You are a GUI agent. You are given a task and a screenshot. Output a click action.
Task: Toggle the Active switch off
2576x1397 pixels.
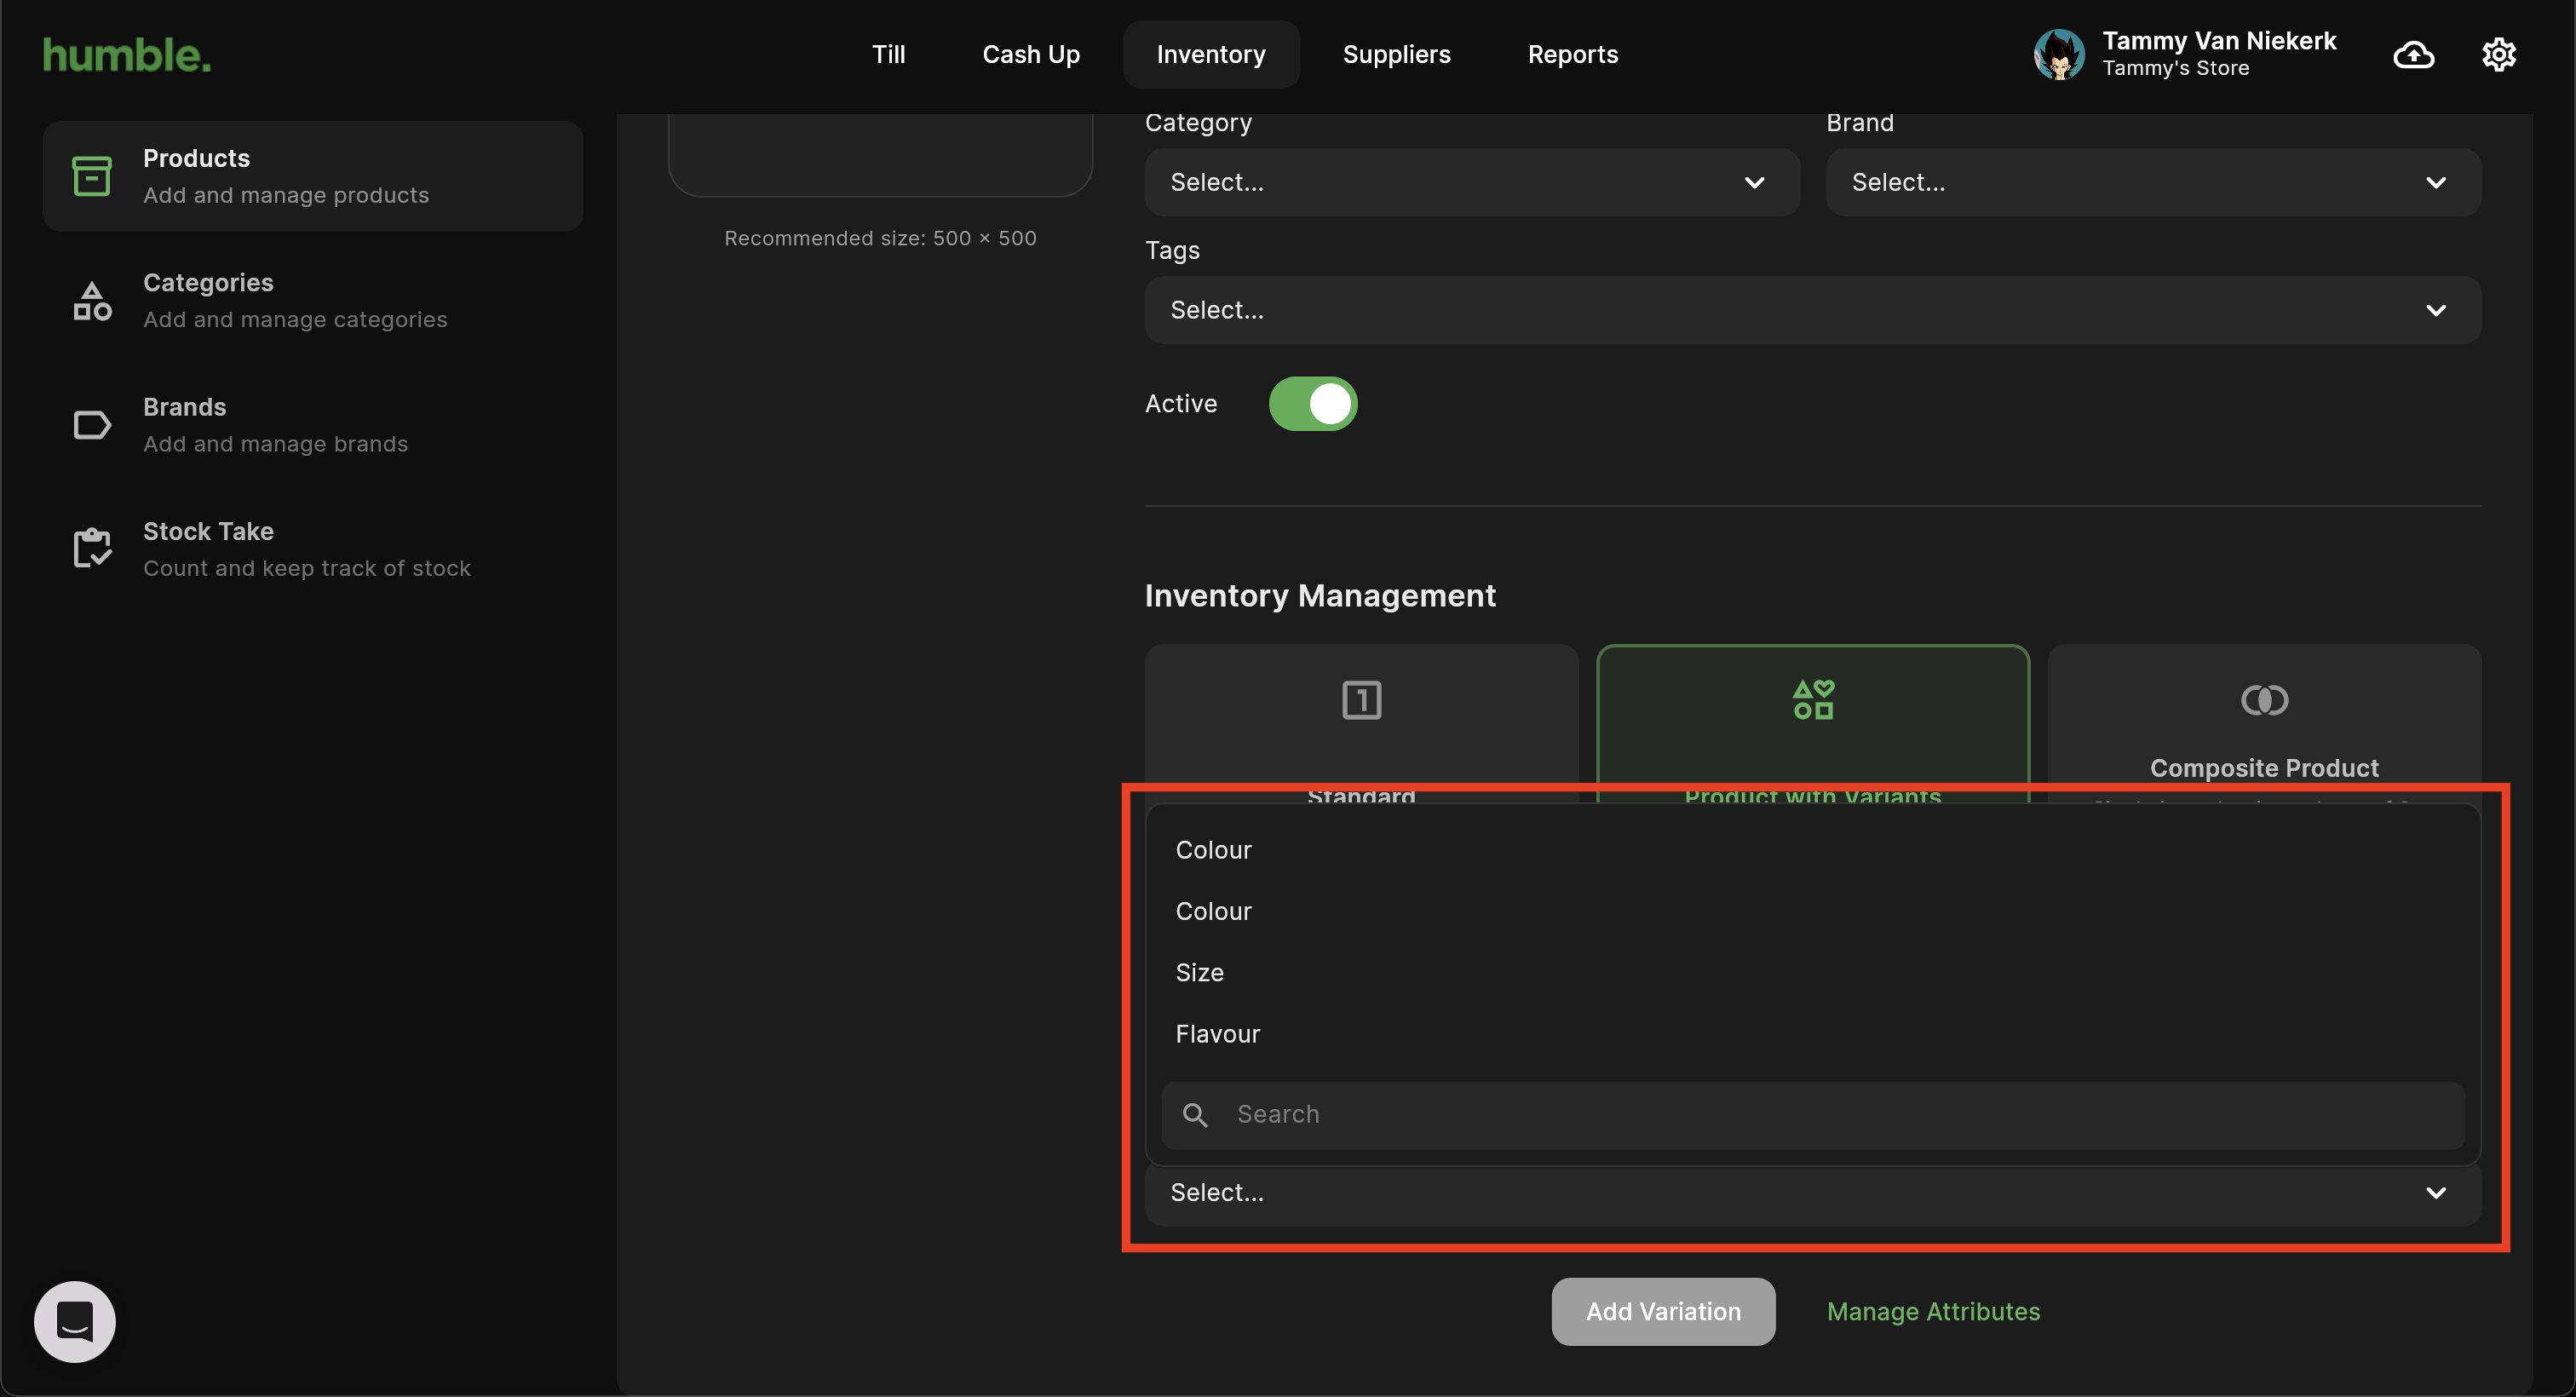click(1312, 403)
